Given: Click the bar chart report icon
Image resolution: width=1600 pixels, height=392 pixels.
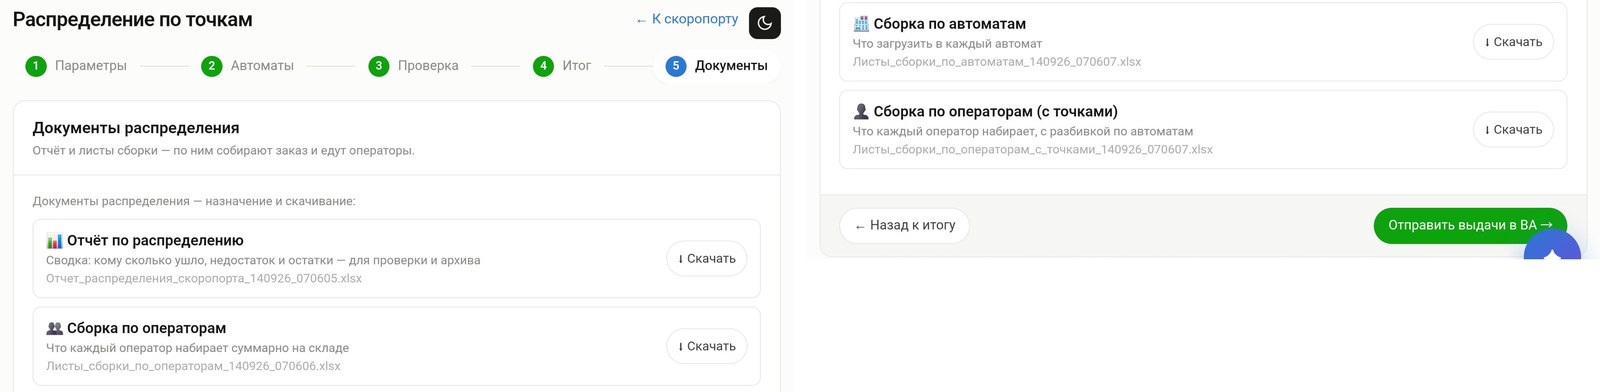Looking at the screenshot, I should tap(55, 241).
